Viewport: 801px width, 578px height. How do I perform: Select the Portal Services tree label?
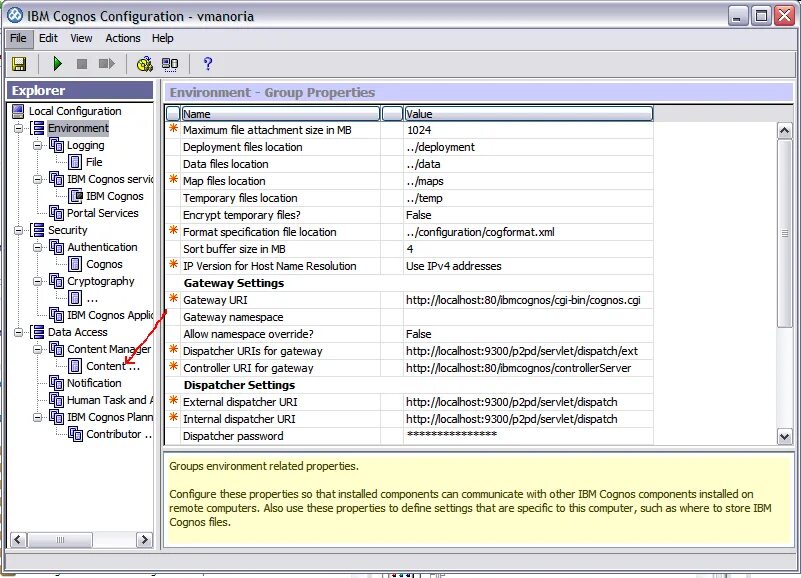click(x=103, y=213)
